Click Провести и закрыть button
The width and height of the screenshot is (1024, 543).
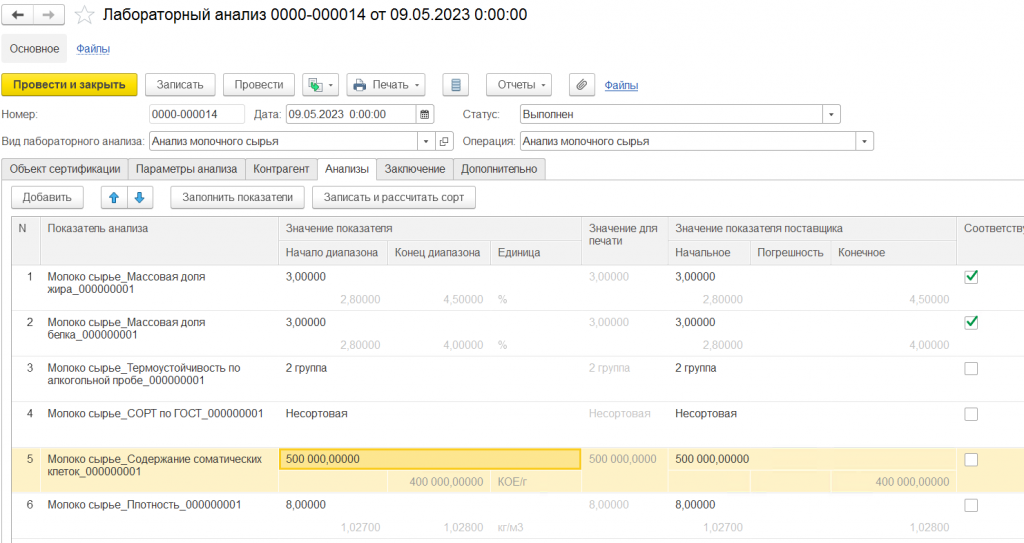(69, 85)
